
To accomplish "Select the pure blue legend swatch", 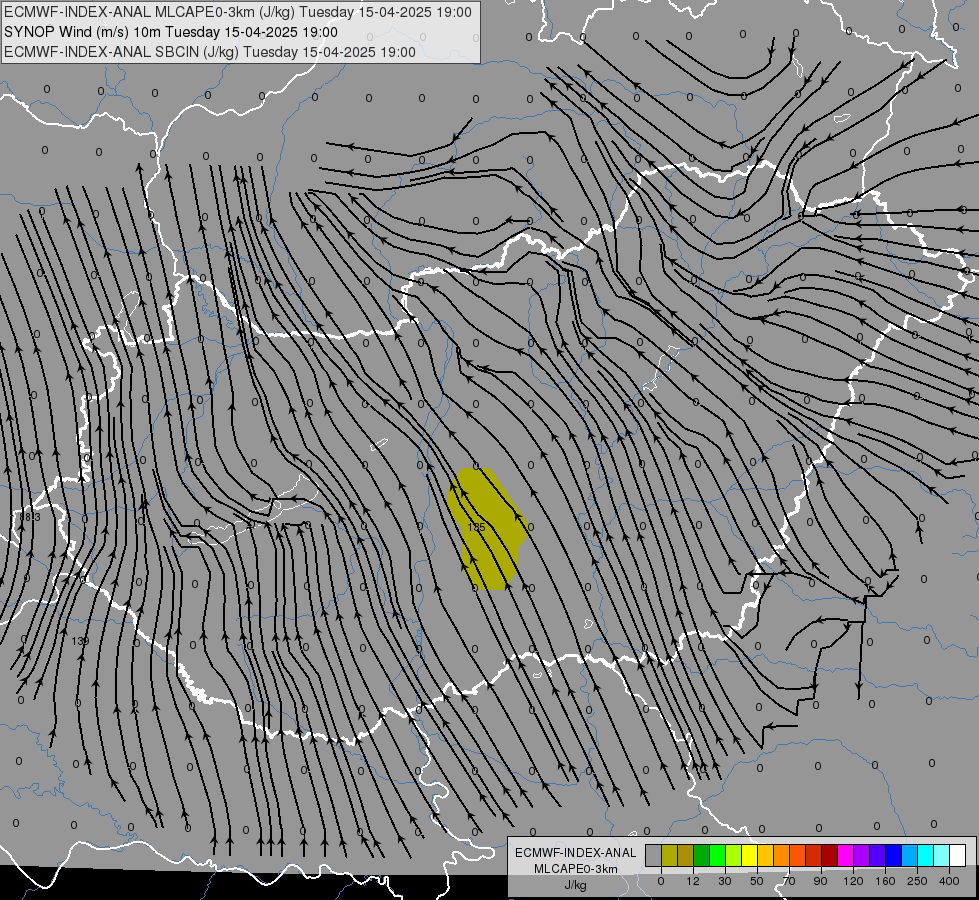I will [x=893, y=855].
